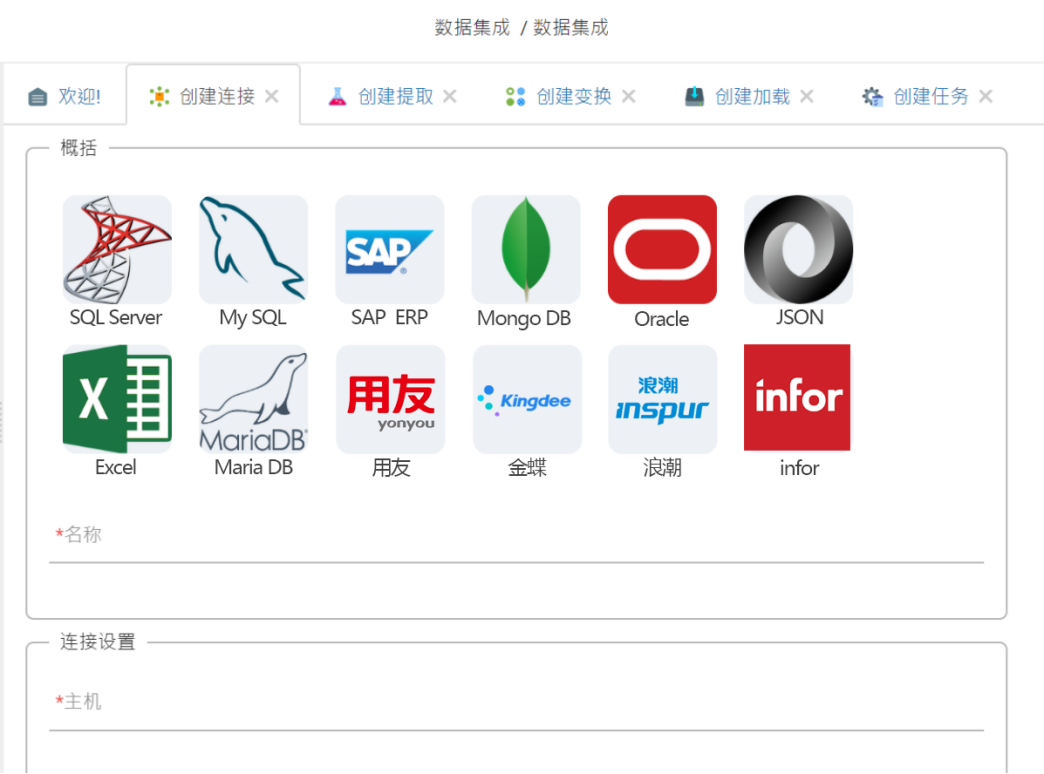
Task: Click the 创建加载 tab download icon
Action: click(x=694, y=97)
